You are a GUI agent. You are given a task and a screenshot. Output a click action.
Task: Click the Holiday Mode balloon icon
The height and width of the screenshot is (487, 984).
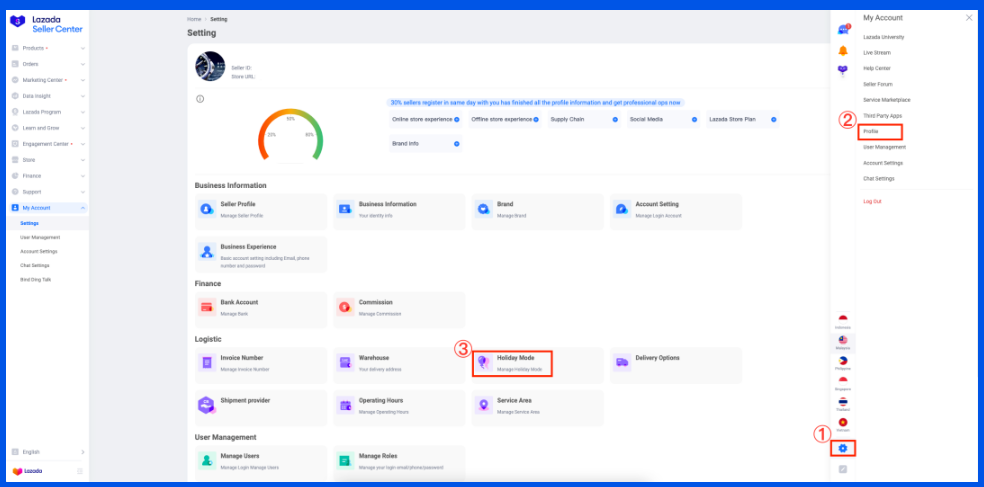483,362
